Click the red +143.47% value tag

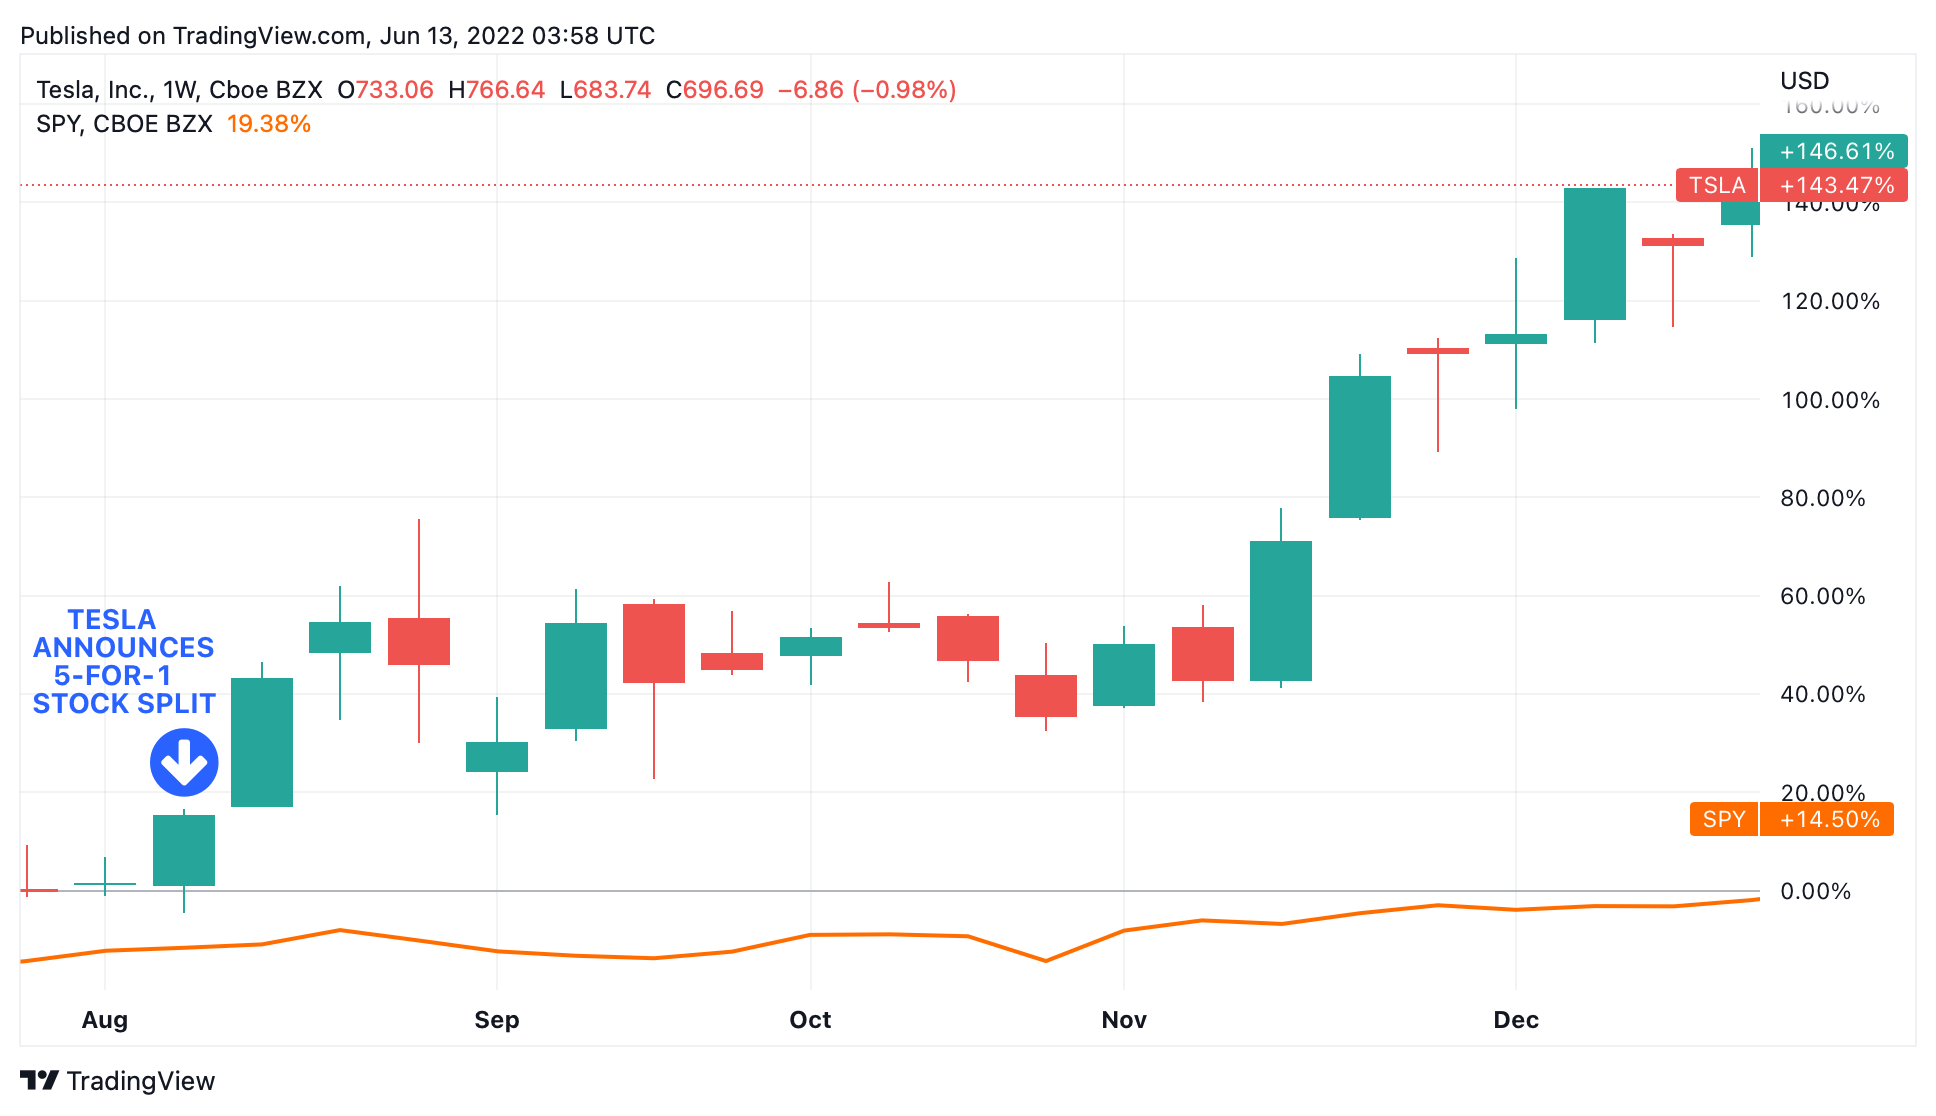click(x=1834, y=185)
